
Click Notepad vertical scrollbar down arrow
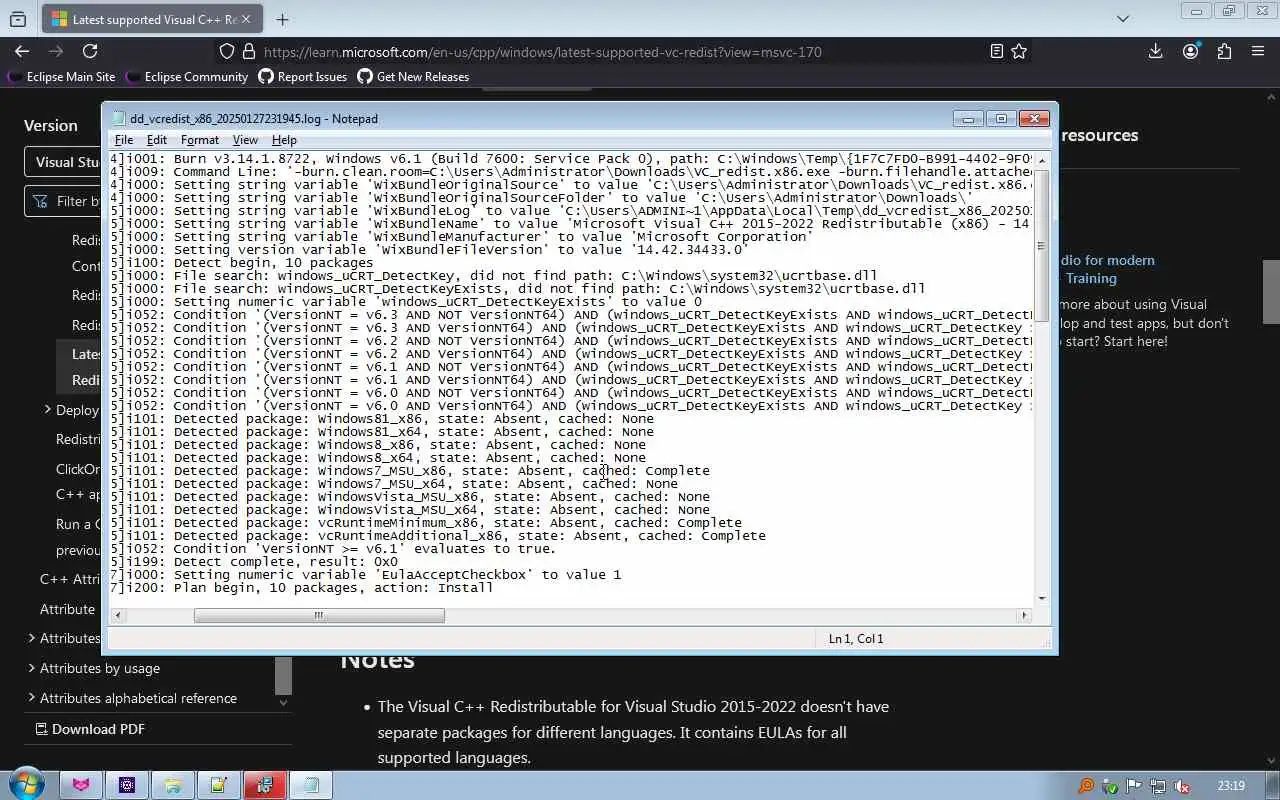1042,598
